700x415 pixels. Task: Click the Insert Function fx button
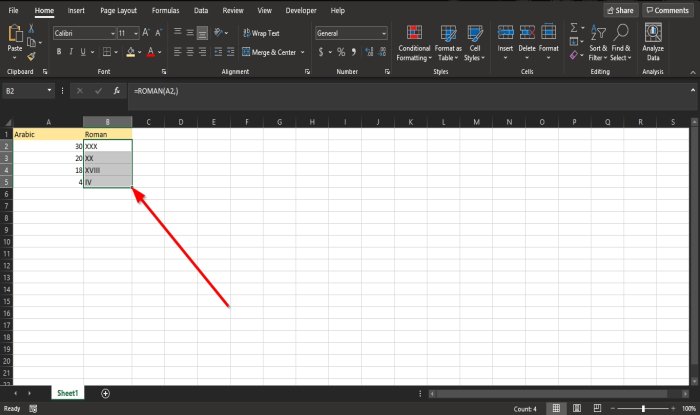(117, 91)
